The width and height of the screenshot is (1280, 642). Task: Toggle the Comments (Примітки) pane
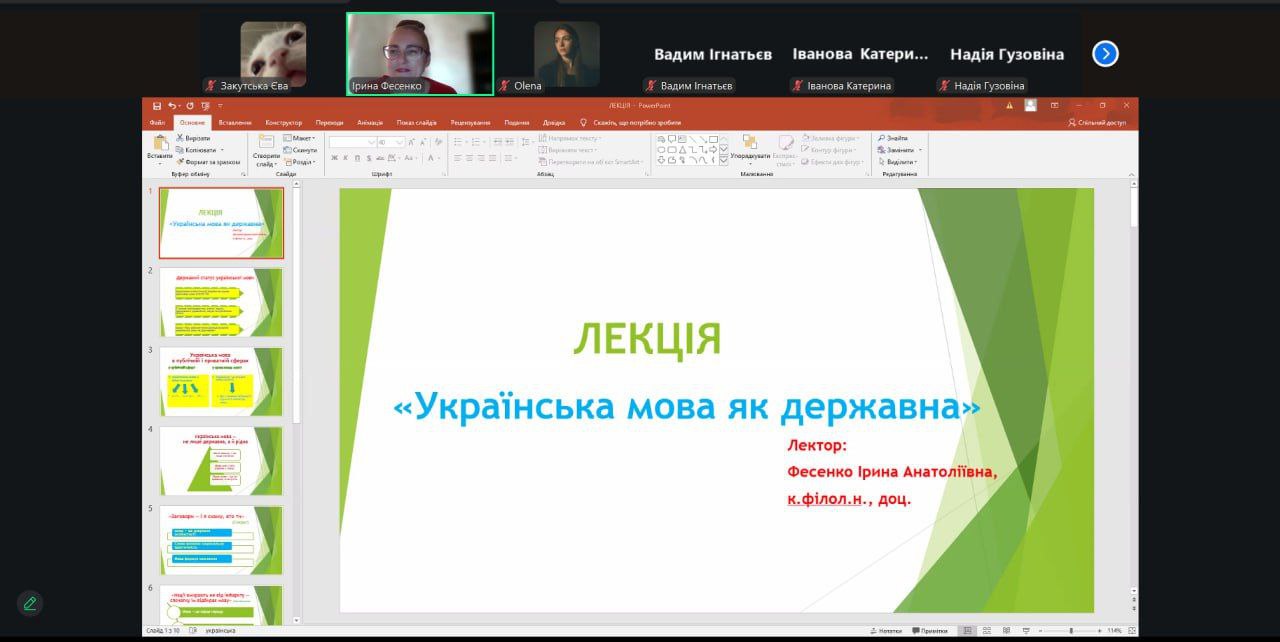tap(929, 631)
